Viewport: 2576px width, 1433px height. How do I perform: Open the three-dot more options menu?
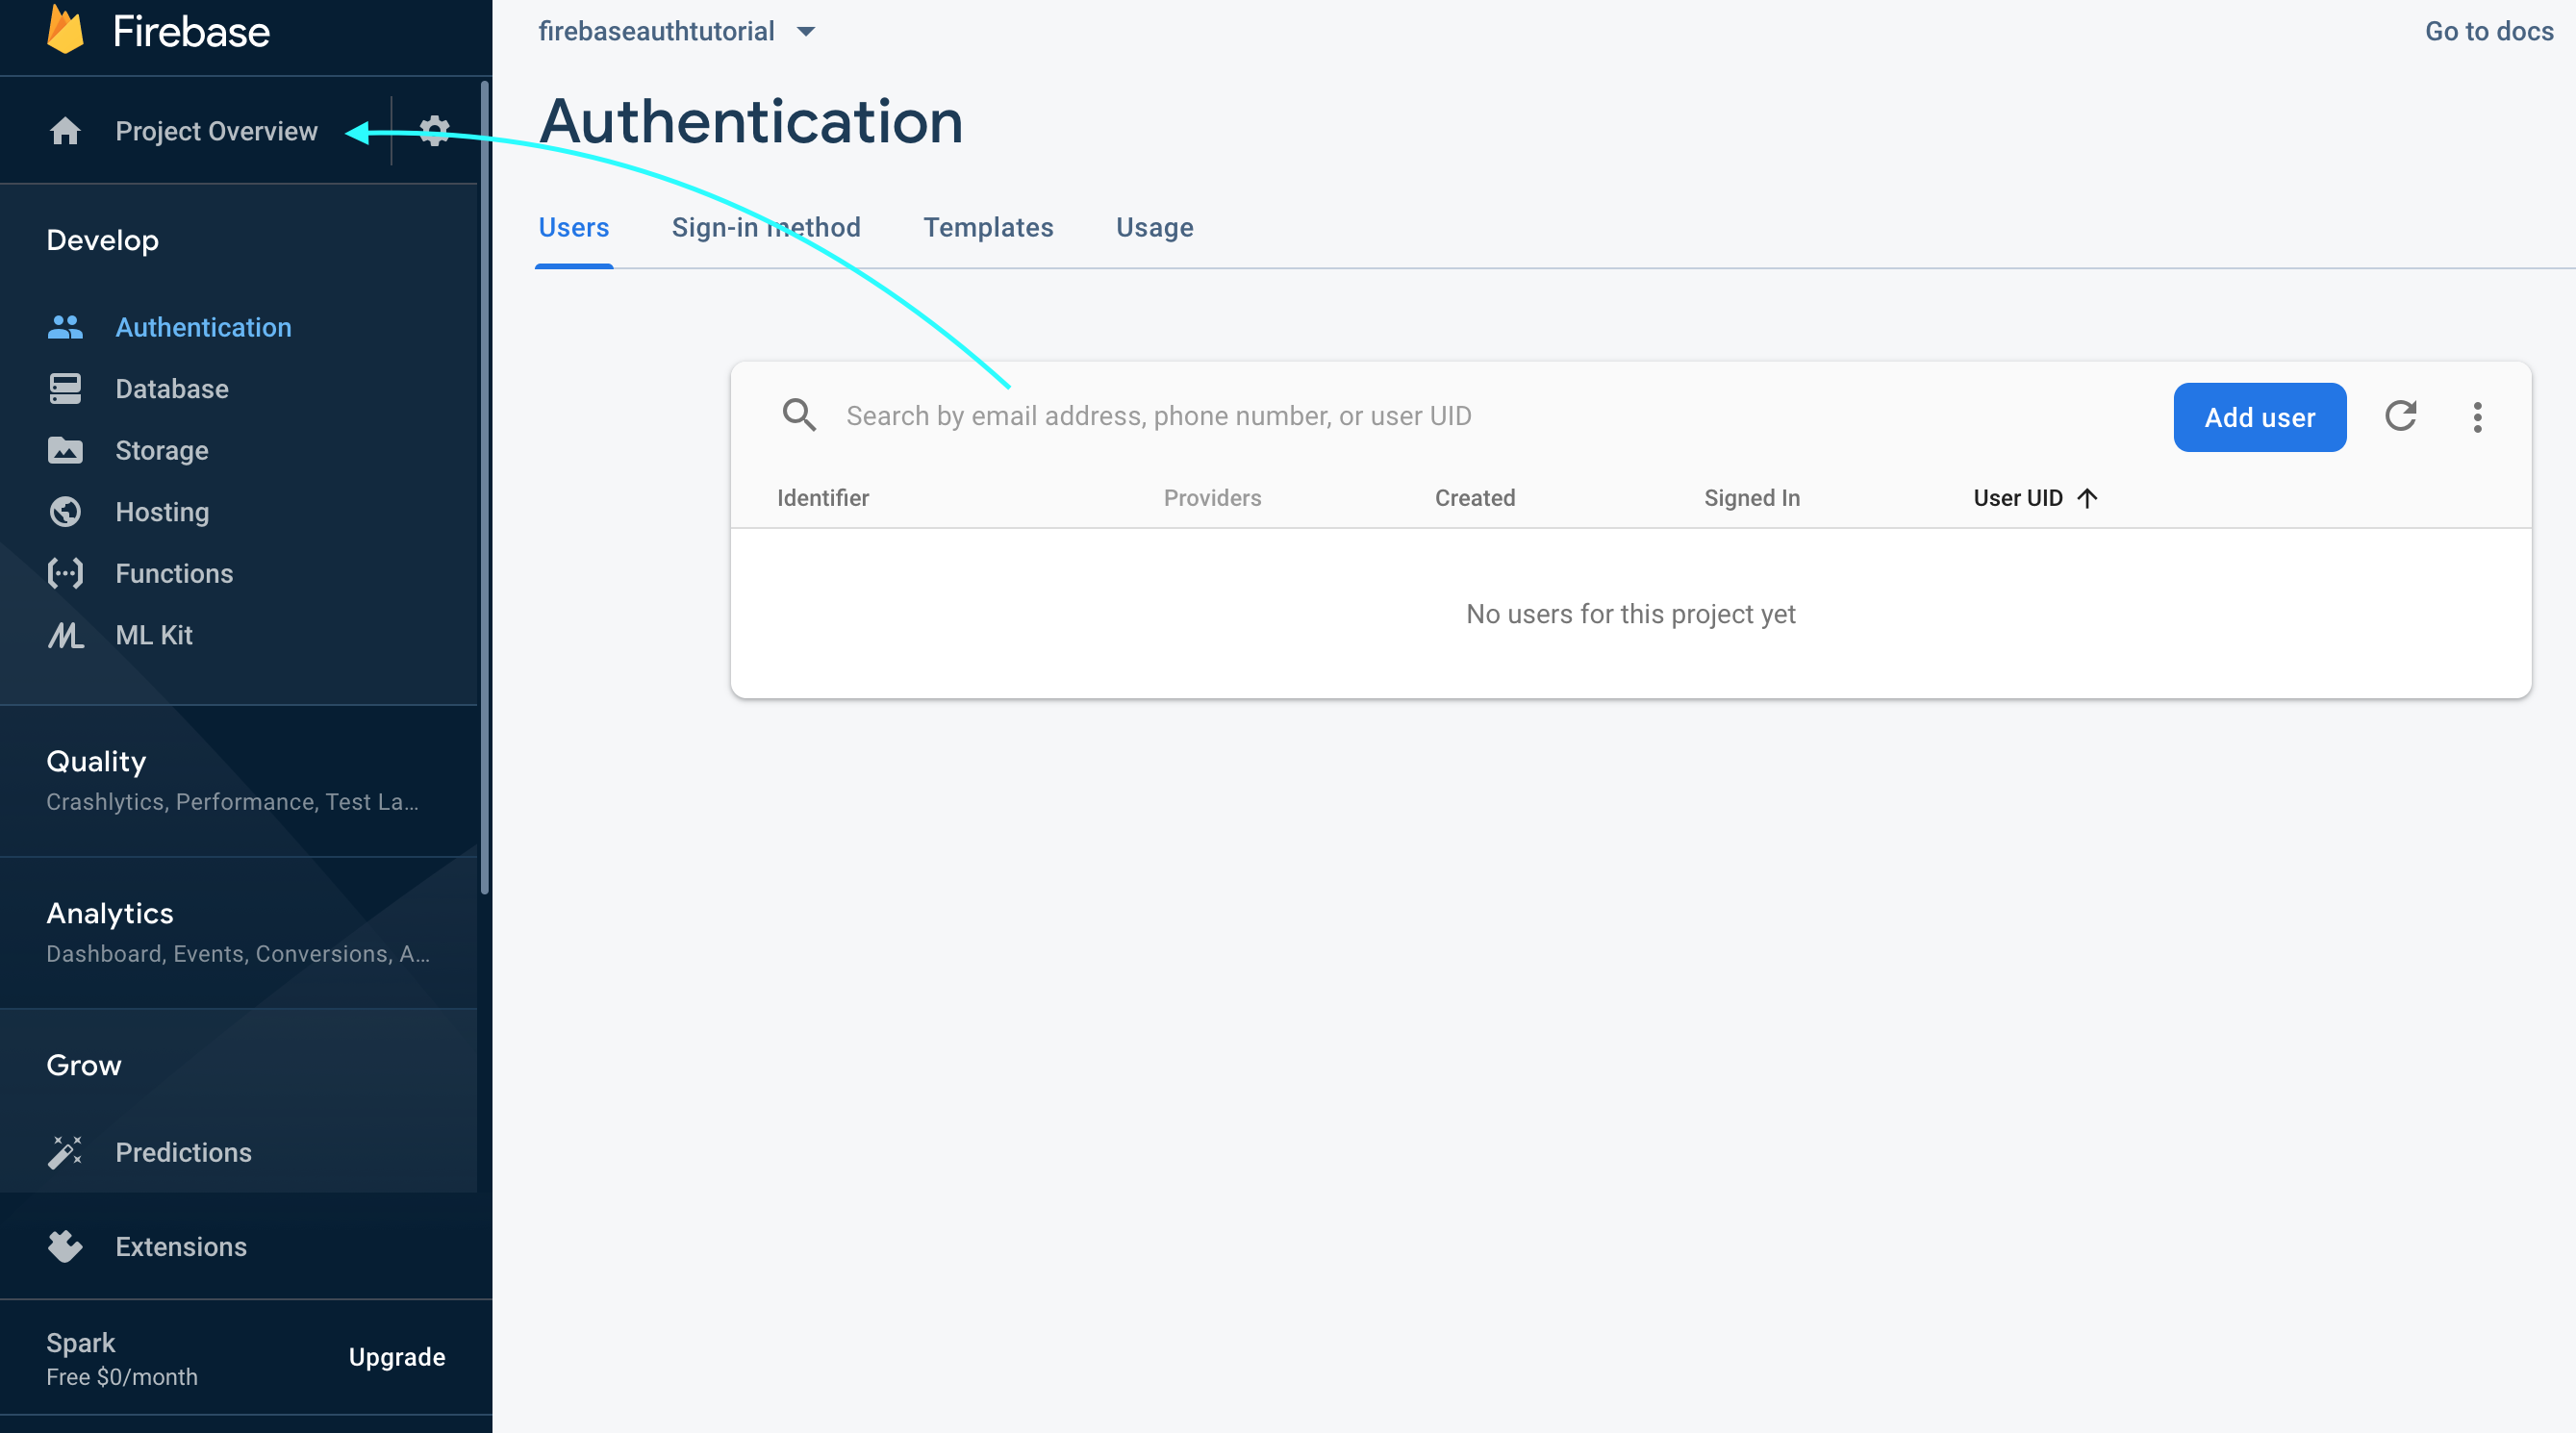tap(2477, 417)
